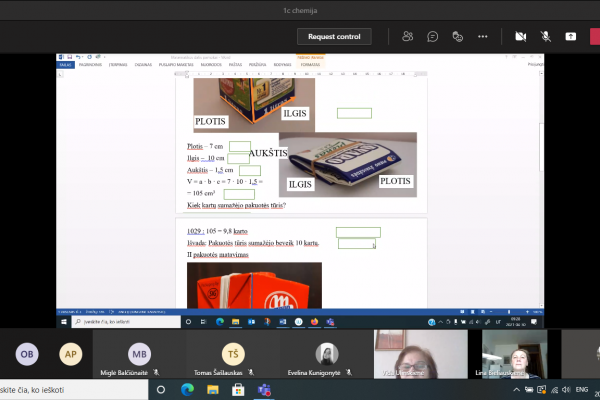600x400 pixels.
Task: Click zoom out minus in Word status bar
Action: (x=491, y=312)
